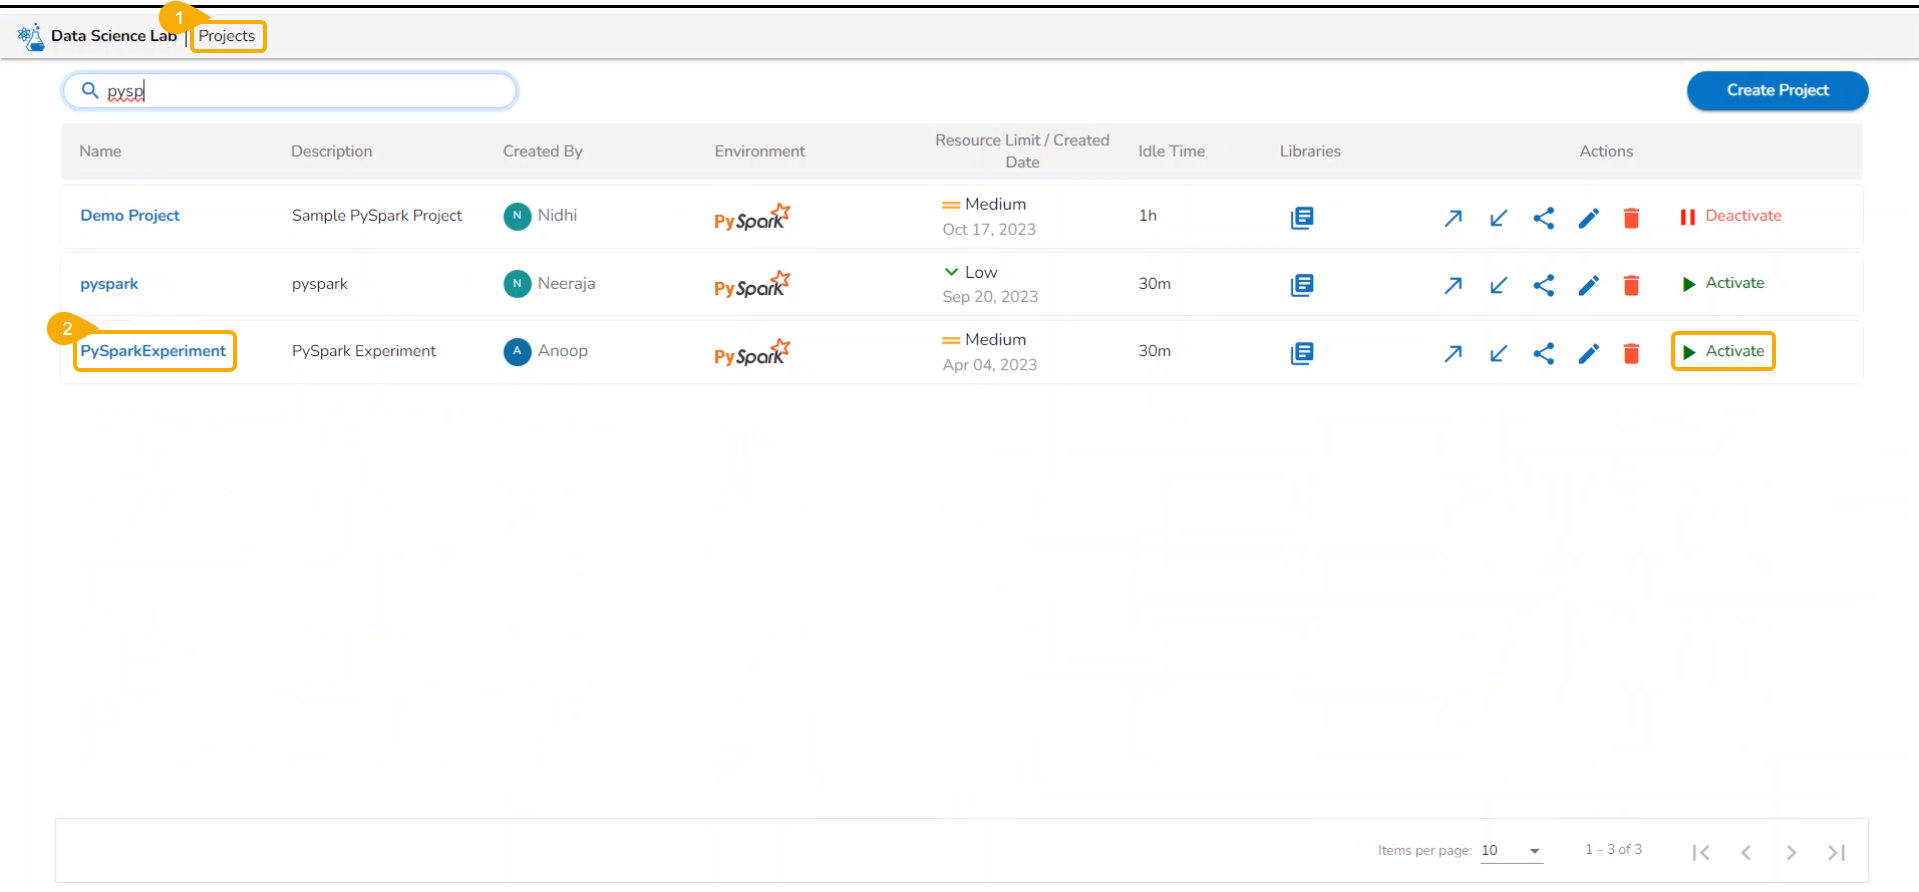Screen dimensions: 1919x892
Task: Click the Idle Time column header
Action: point(1172,151)
